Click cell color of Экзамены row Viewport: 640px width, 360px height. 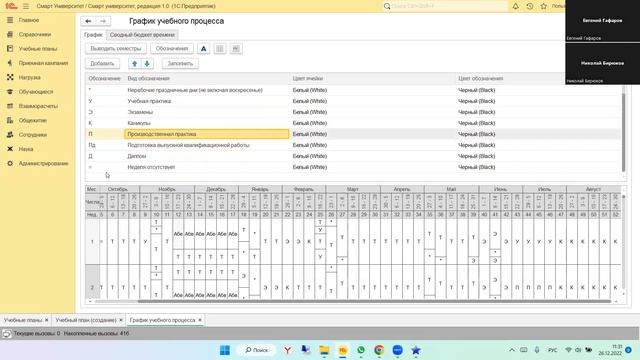[x=372, y=112]
